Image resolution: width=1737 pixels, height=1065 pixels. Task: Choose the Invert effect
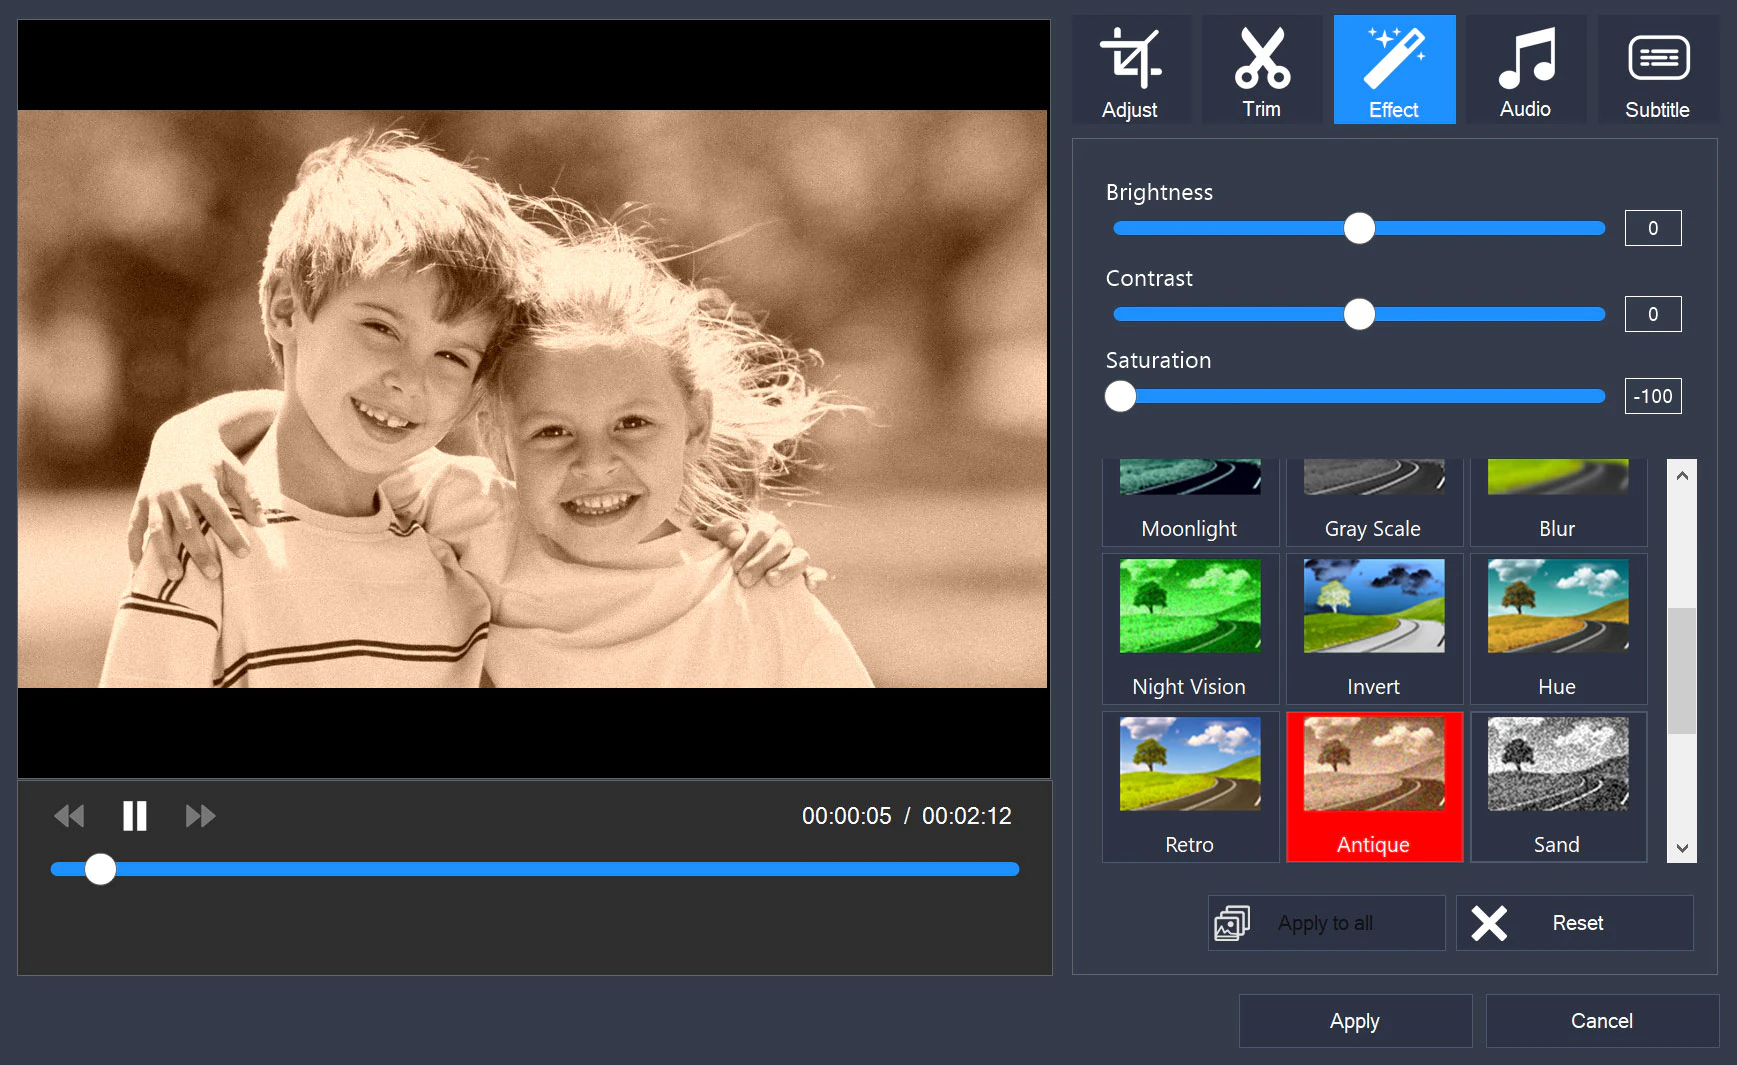pyautogui.click(x=1374, y=629)
